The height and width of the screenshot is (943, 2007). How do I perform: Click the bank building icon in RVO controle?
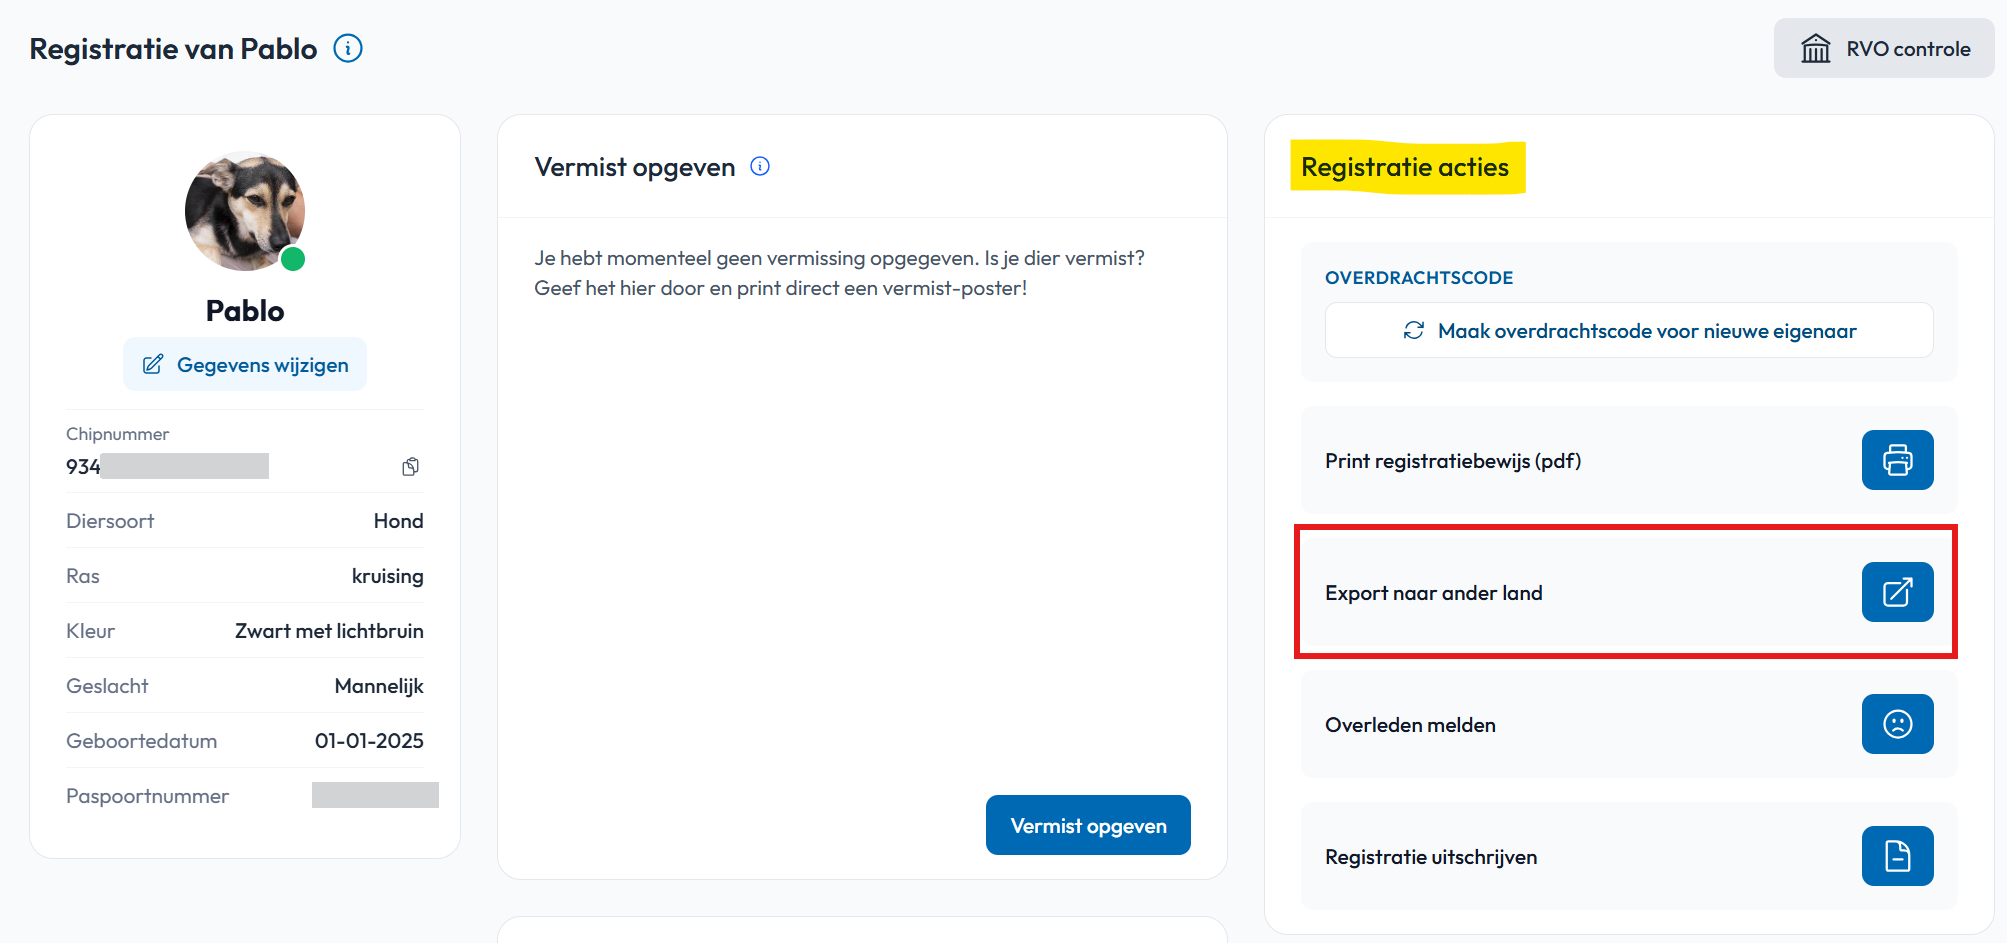[1816, 48]
